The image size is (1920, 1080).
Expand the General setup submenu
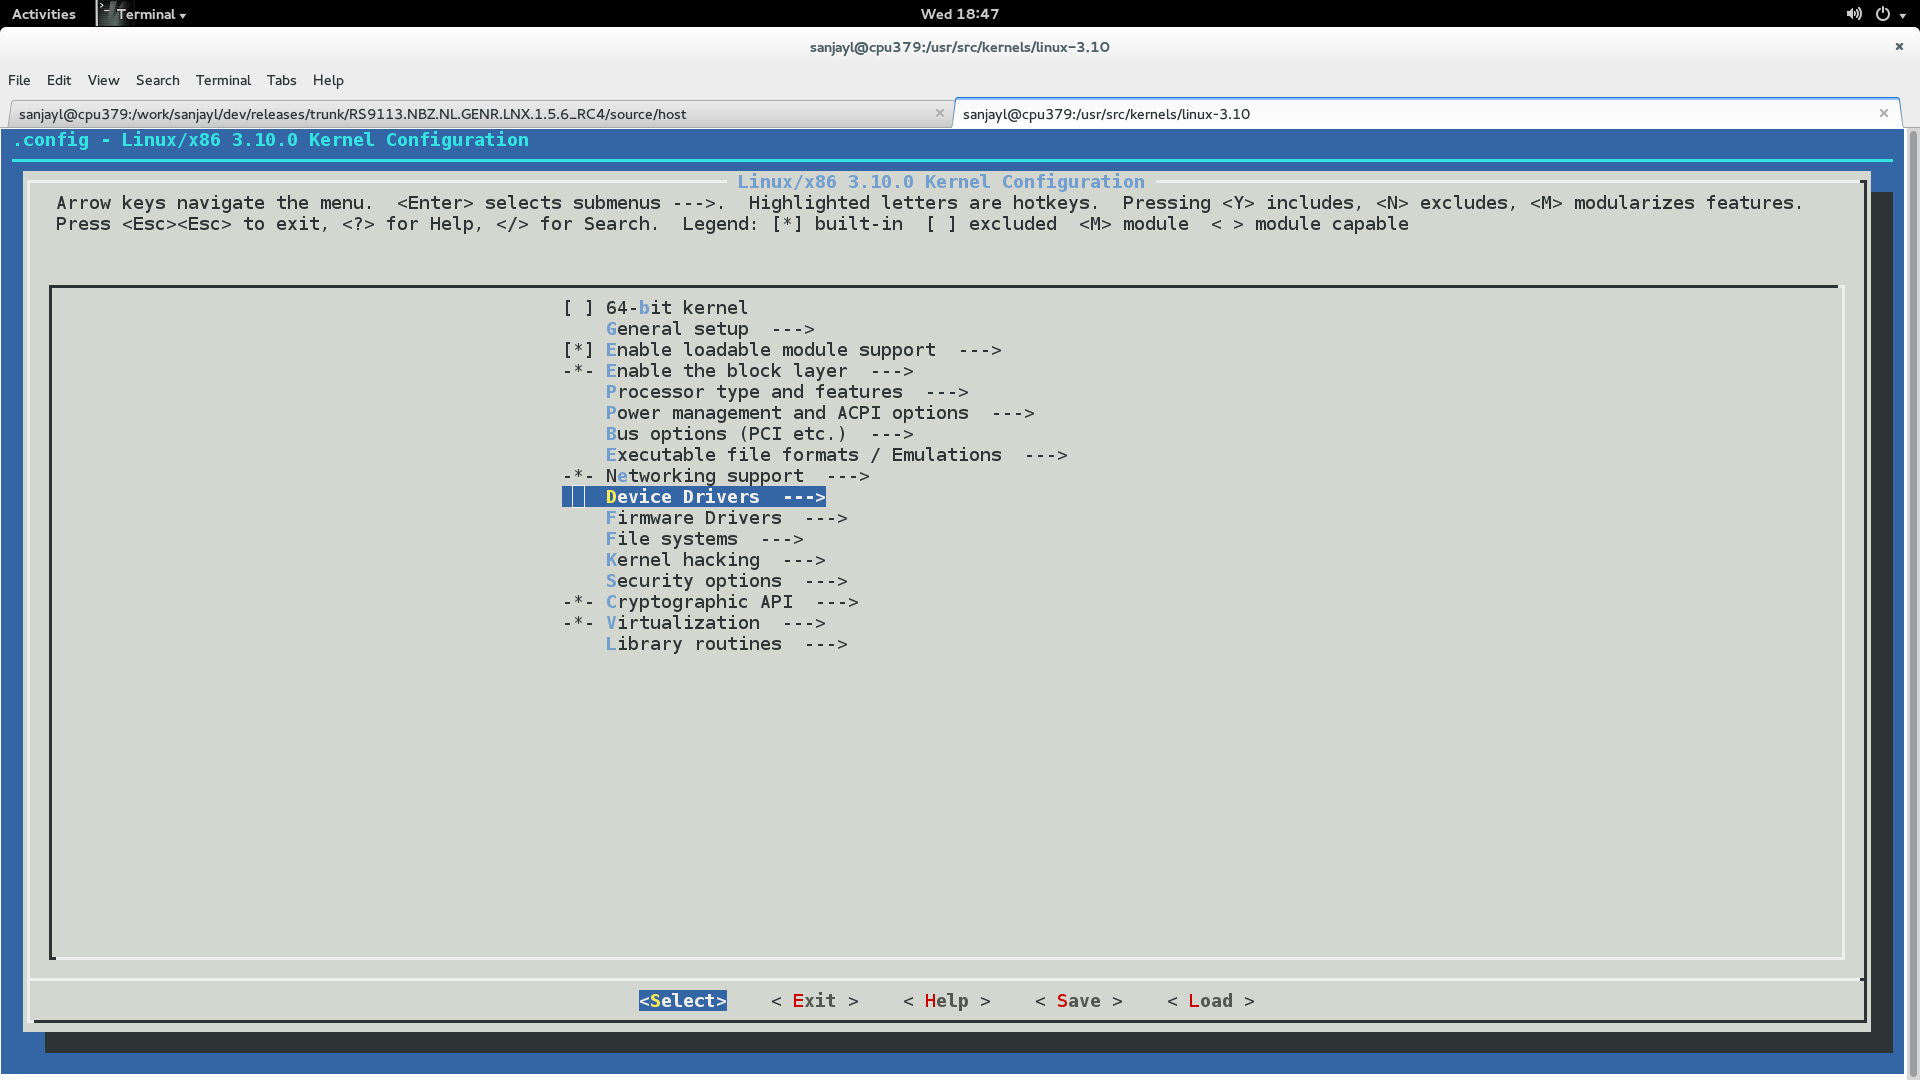tap(676, 327)
